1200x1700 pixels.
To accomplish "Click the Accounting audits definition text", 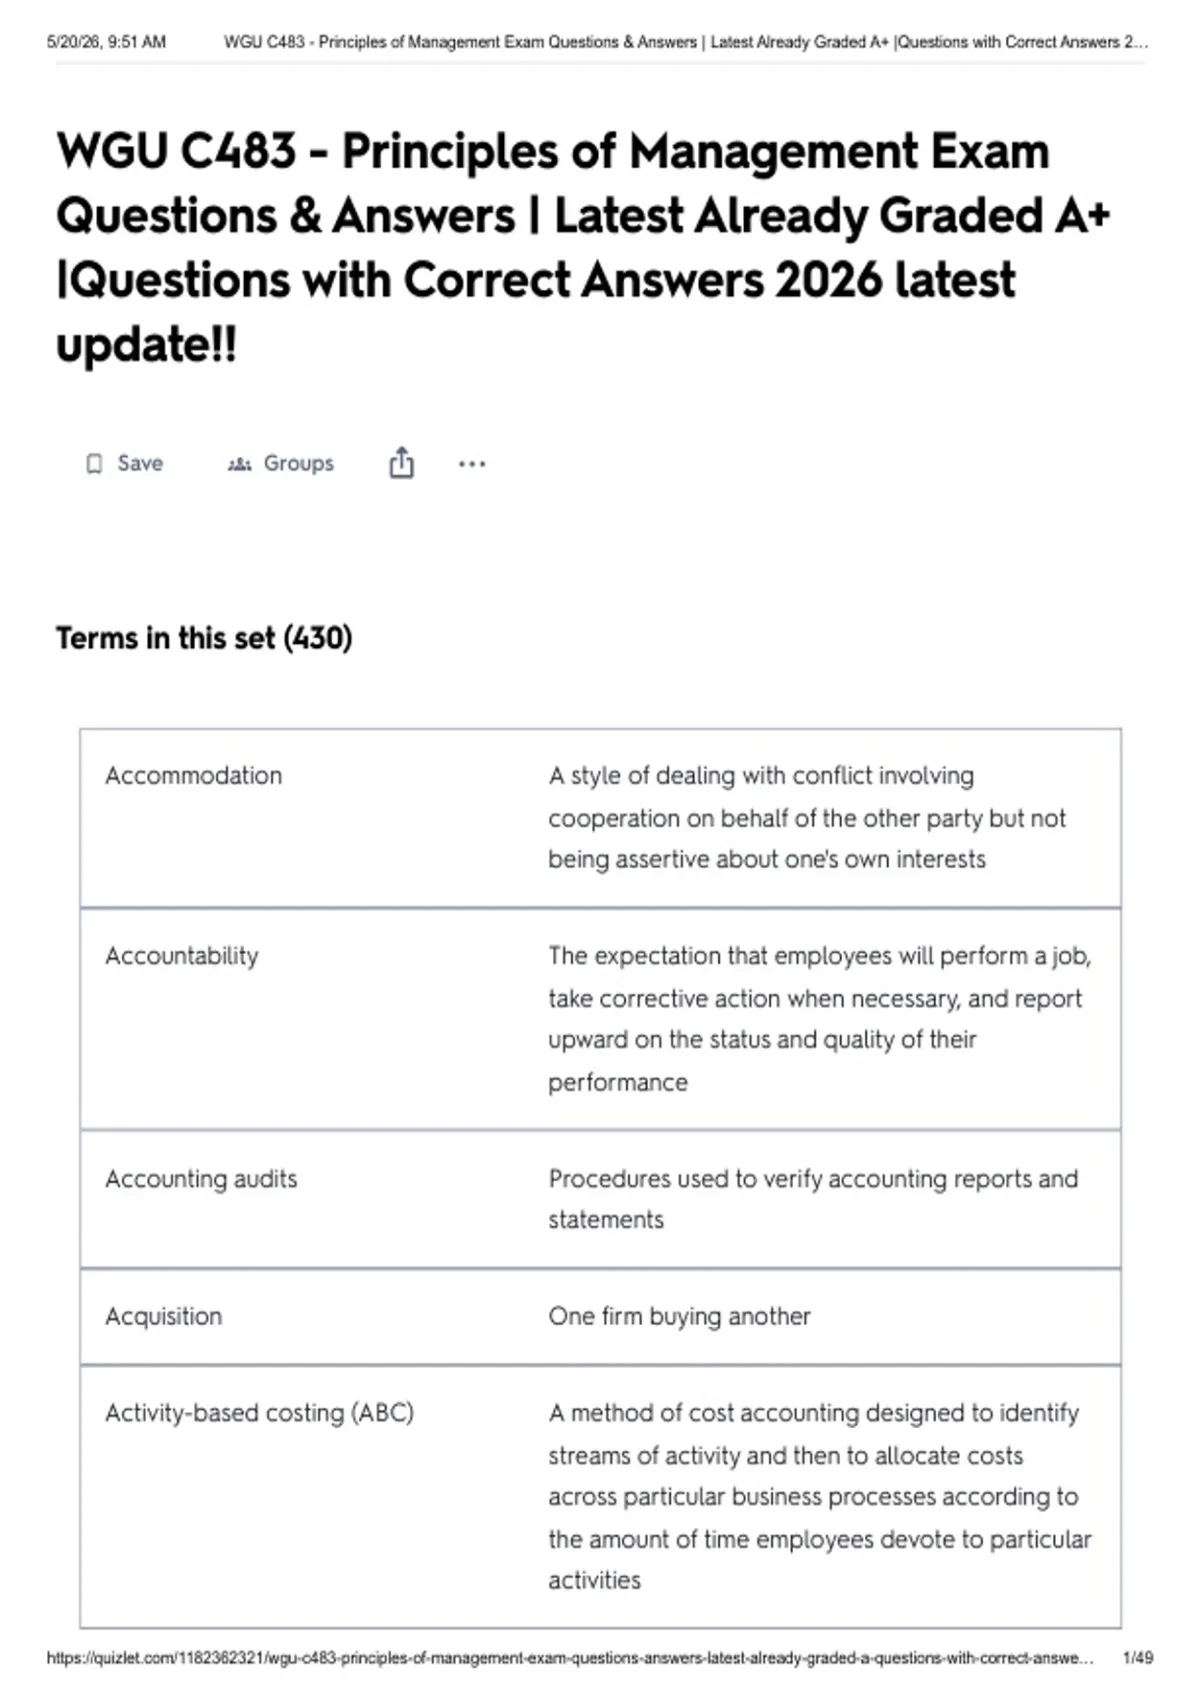I will coord(813,1199).
